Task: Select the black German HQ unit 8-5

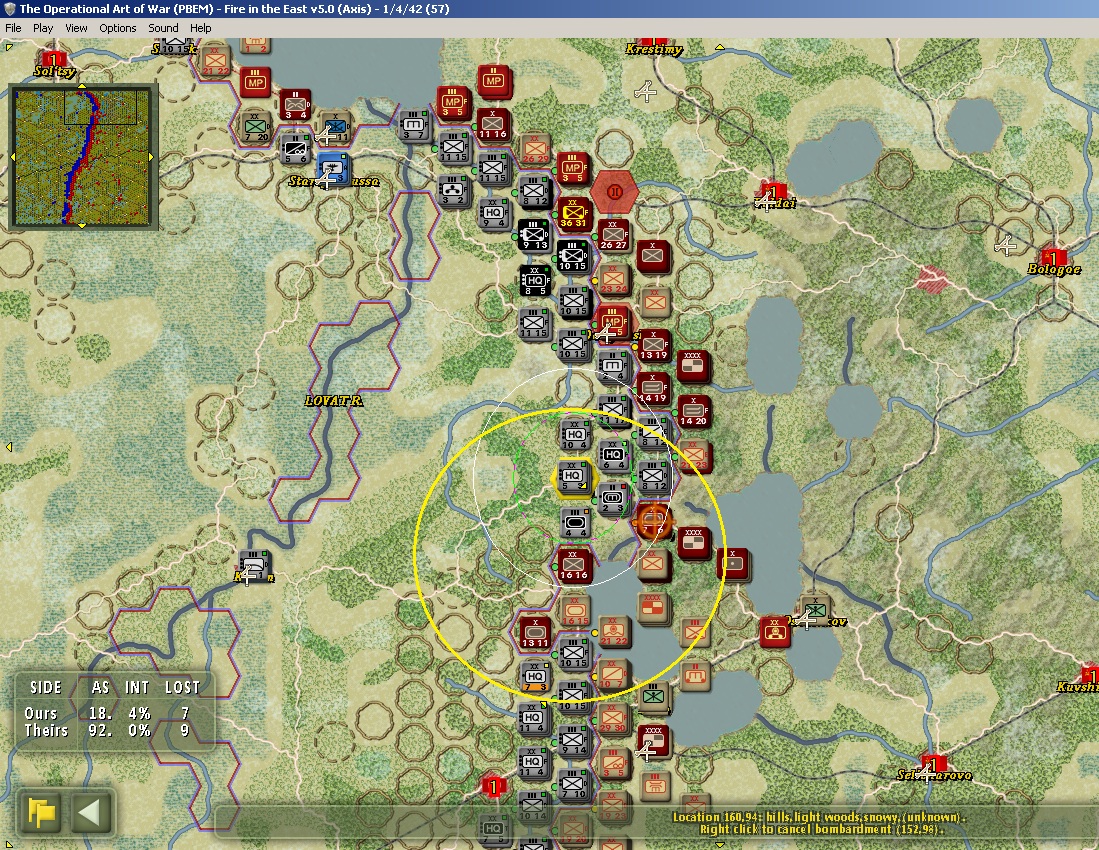Action: pos(535,280)
